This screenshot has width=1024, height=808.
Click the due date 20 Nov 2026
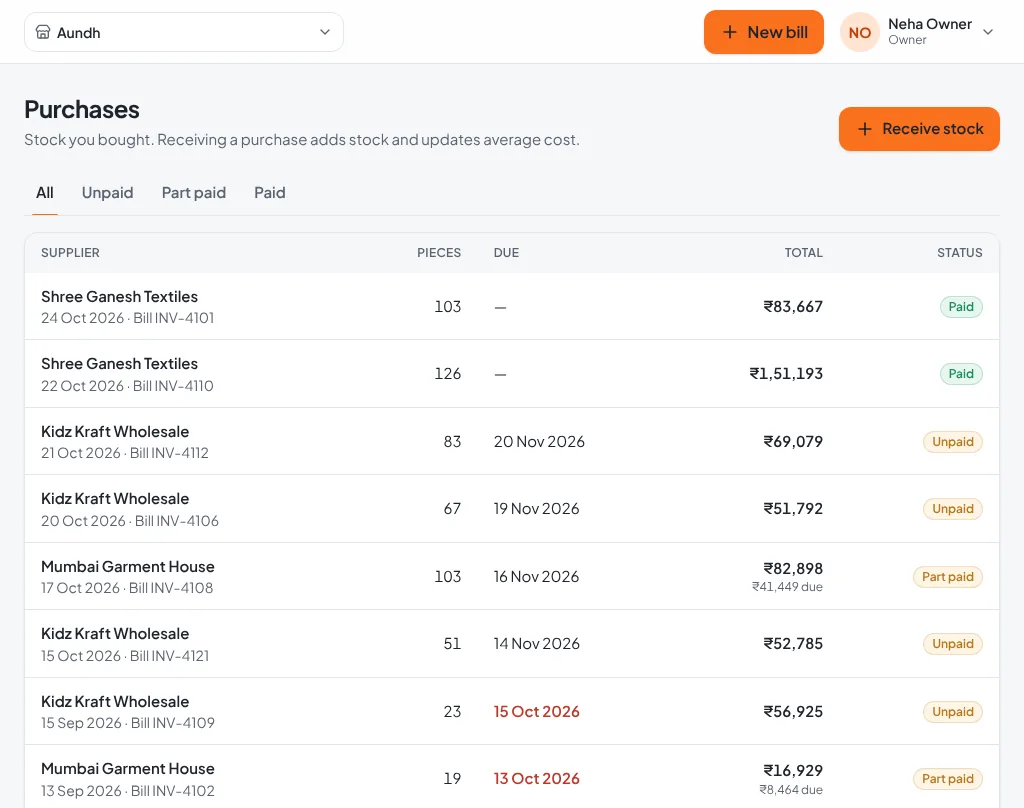(539, 442)
